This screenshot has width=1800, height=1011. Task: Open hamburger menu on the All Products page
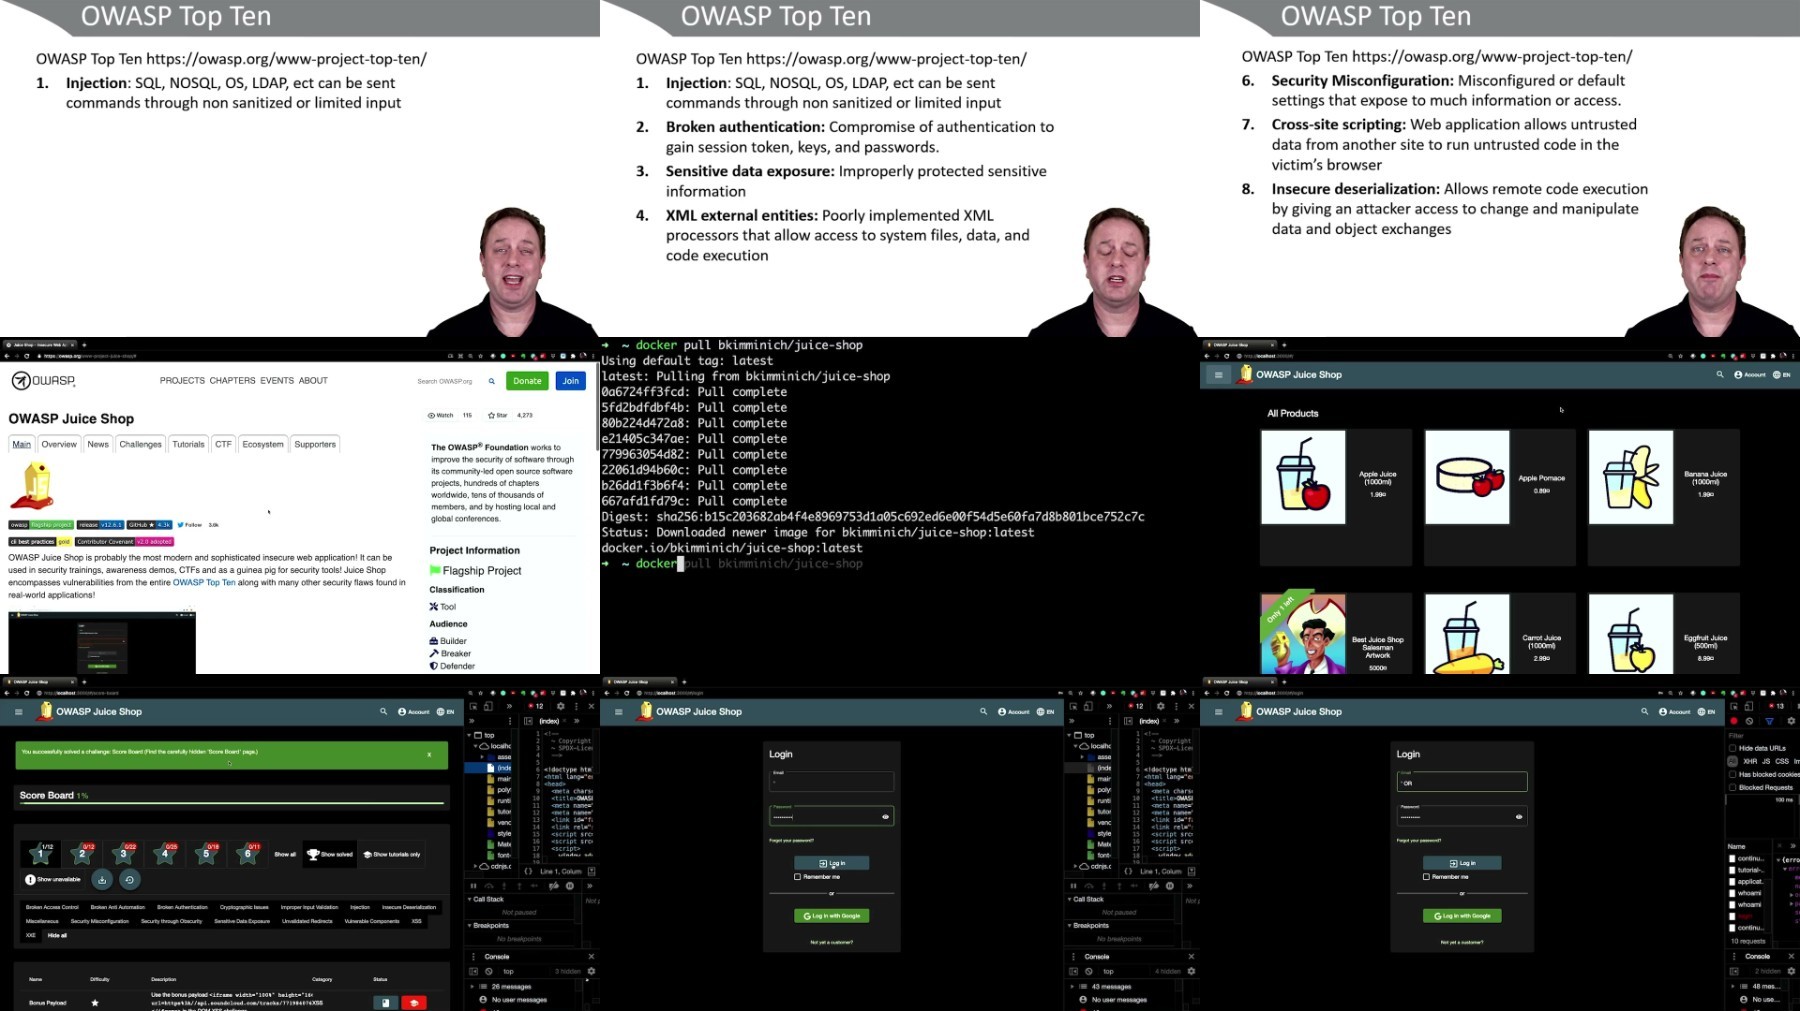tap(1218, 375)
